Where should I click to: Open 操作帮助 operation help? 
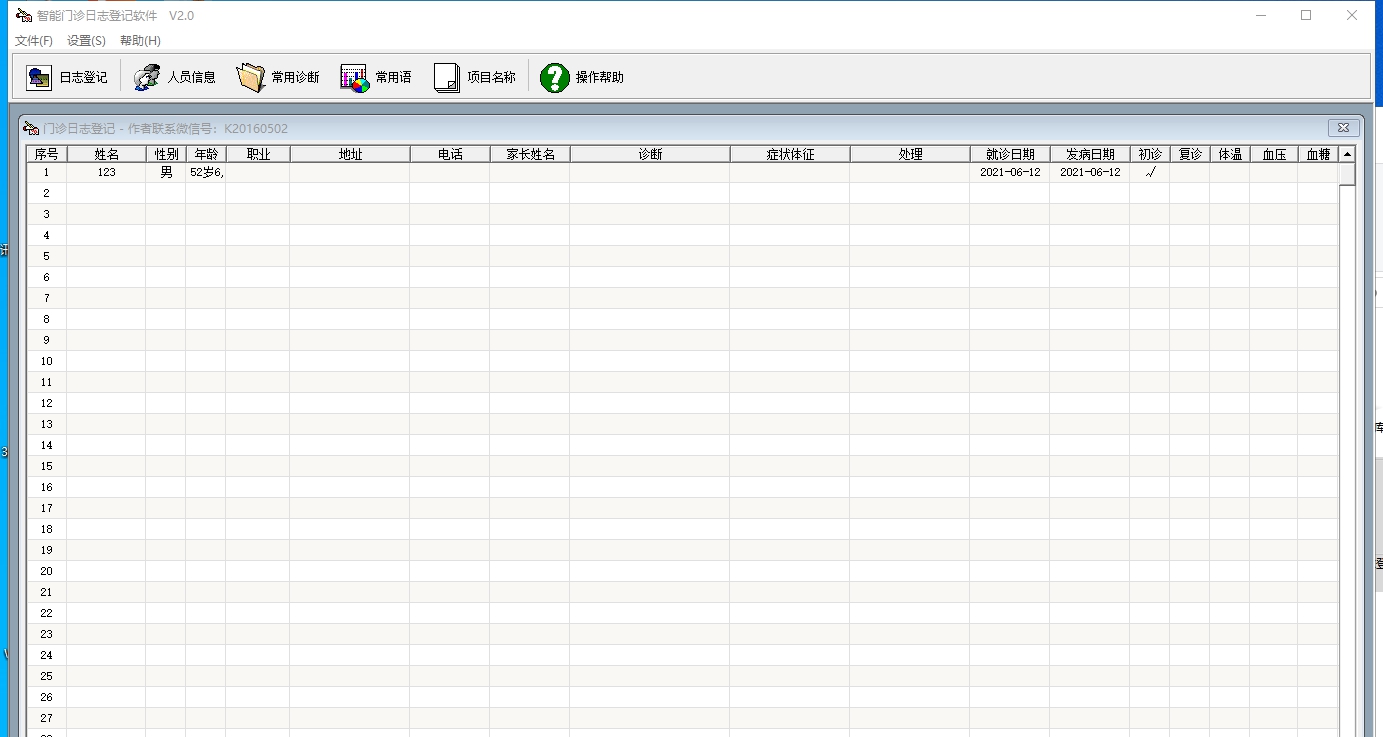pyautogui.click(x=582, y=77)
